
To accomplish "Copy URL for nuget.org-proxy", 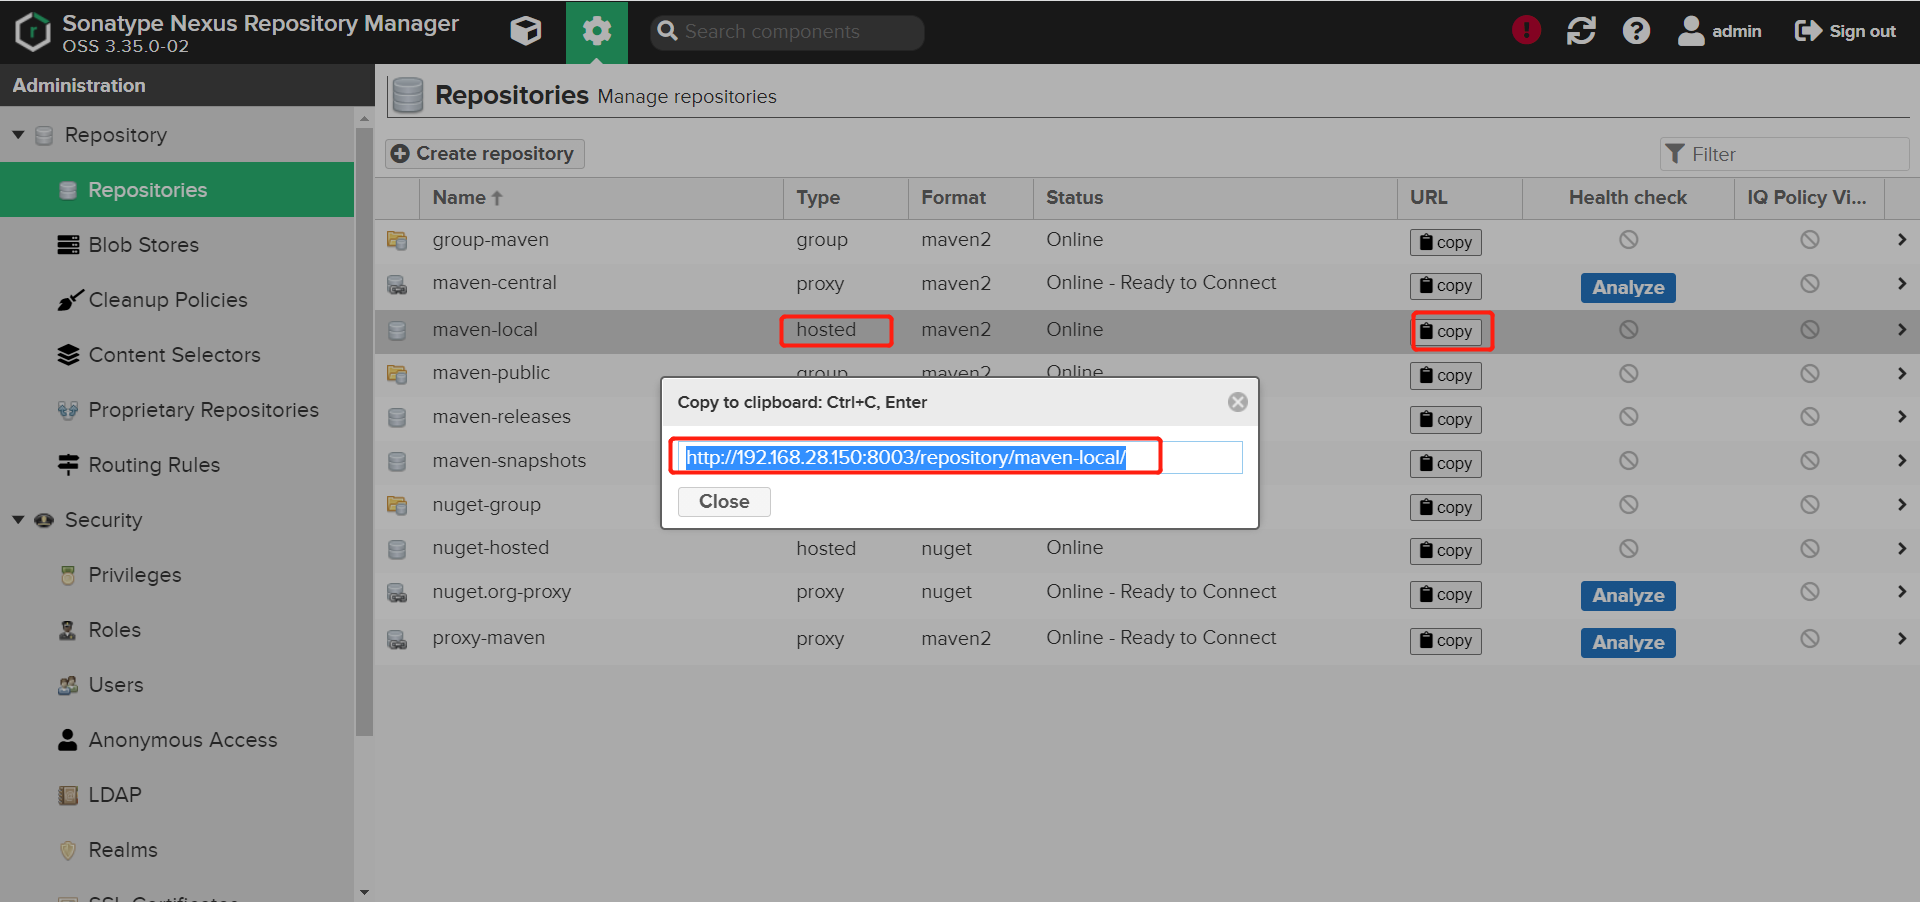I will click(x=1446, y=595).
